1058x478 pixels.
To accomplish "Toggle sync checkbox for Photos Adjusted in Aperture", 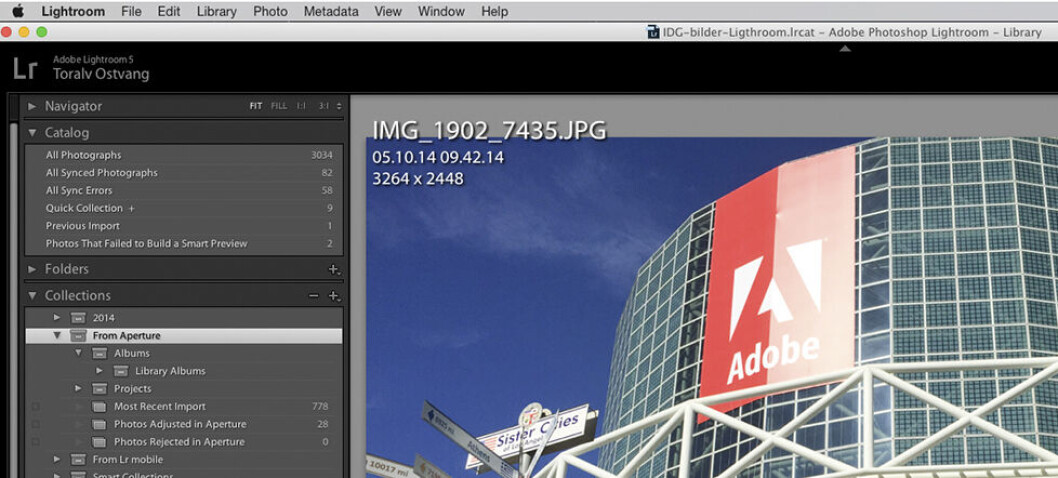I will (x=36, y=424).
